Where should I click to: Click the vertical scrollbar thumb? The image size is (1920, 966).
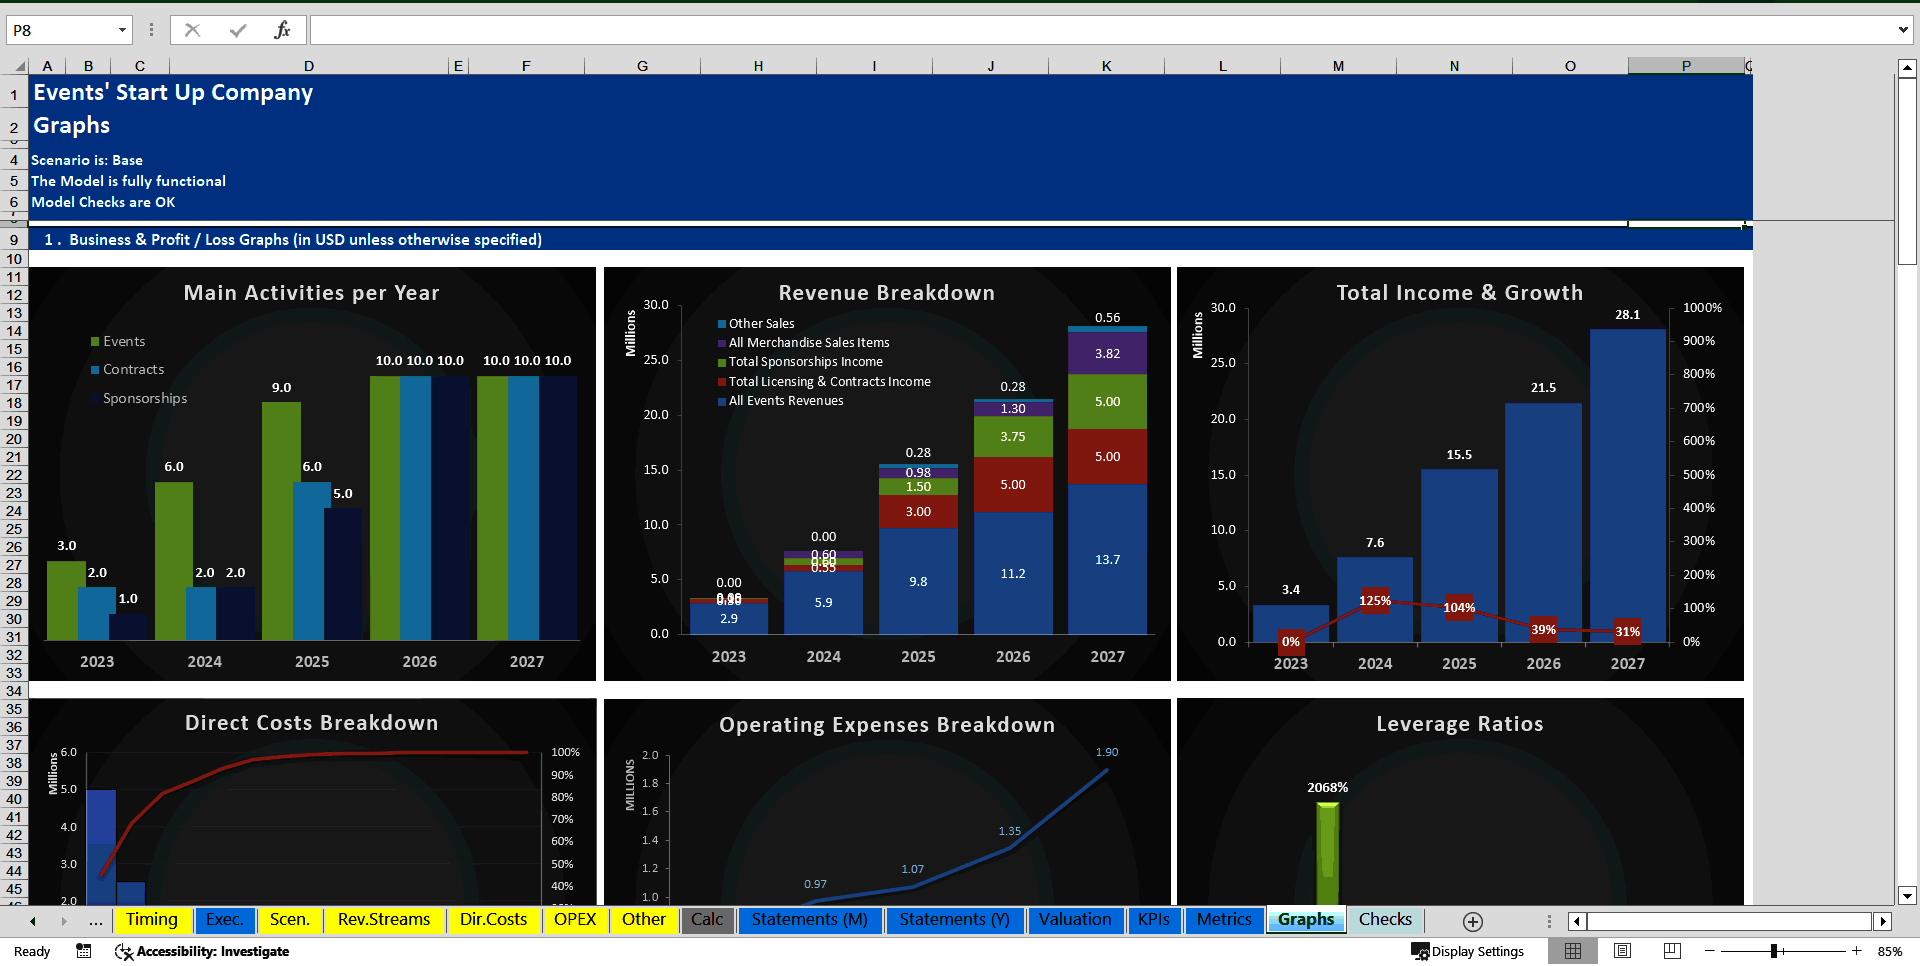point(1907,171)
